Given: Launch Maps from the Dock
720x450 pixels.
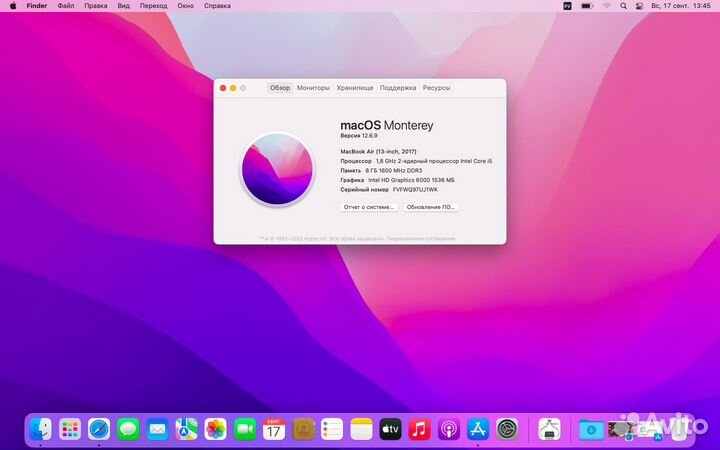Looking at the screenshot, I should point(186,429).
